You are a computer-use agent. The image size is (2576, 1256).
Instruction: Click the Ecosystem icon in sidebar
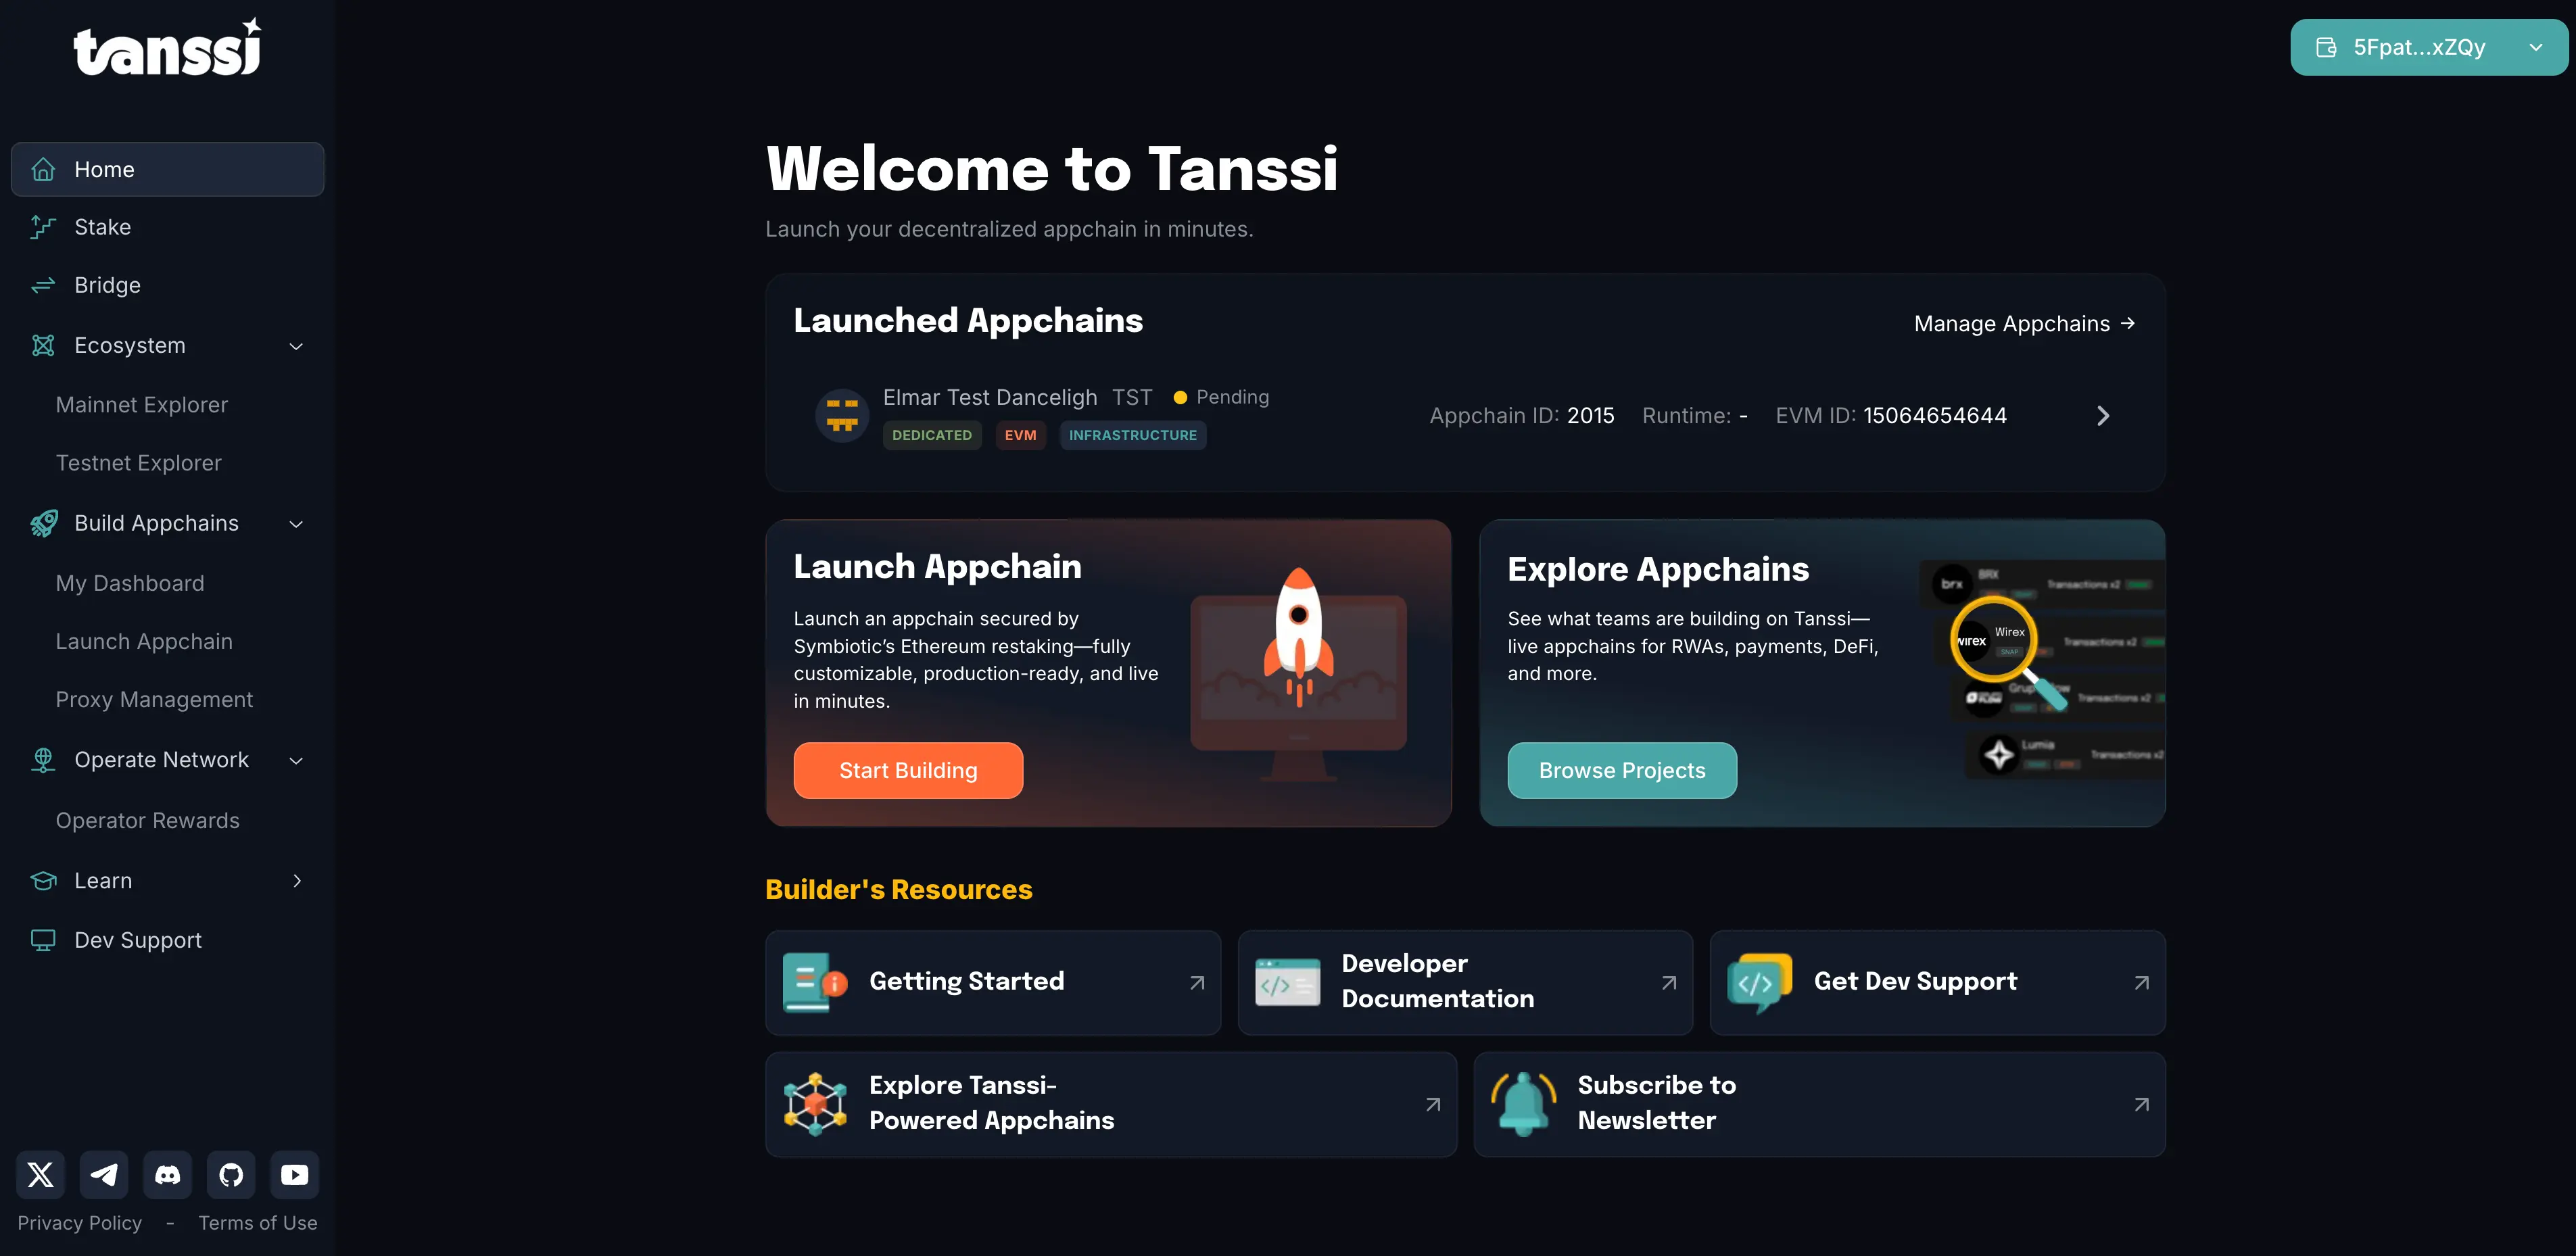pyautogui.click(x=43, y=345)
